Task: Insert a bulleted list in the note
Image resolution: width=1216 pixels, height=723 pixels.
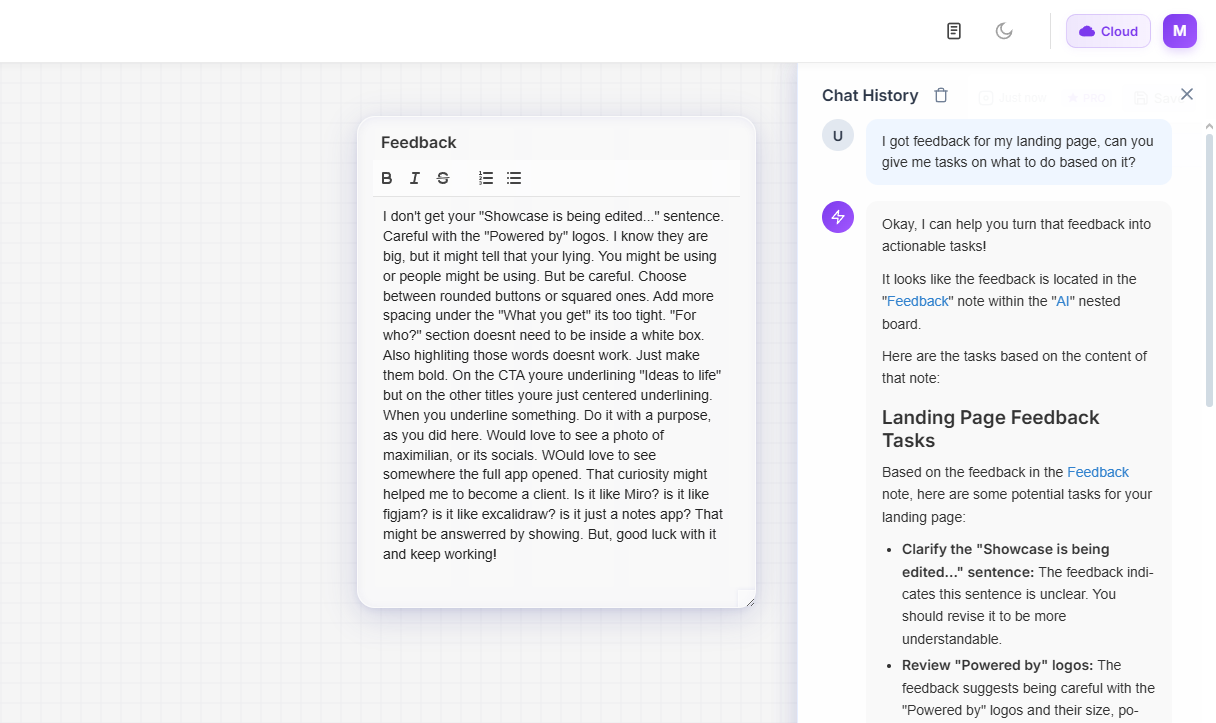Action: (514, 178)
